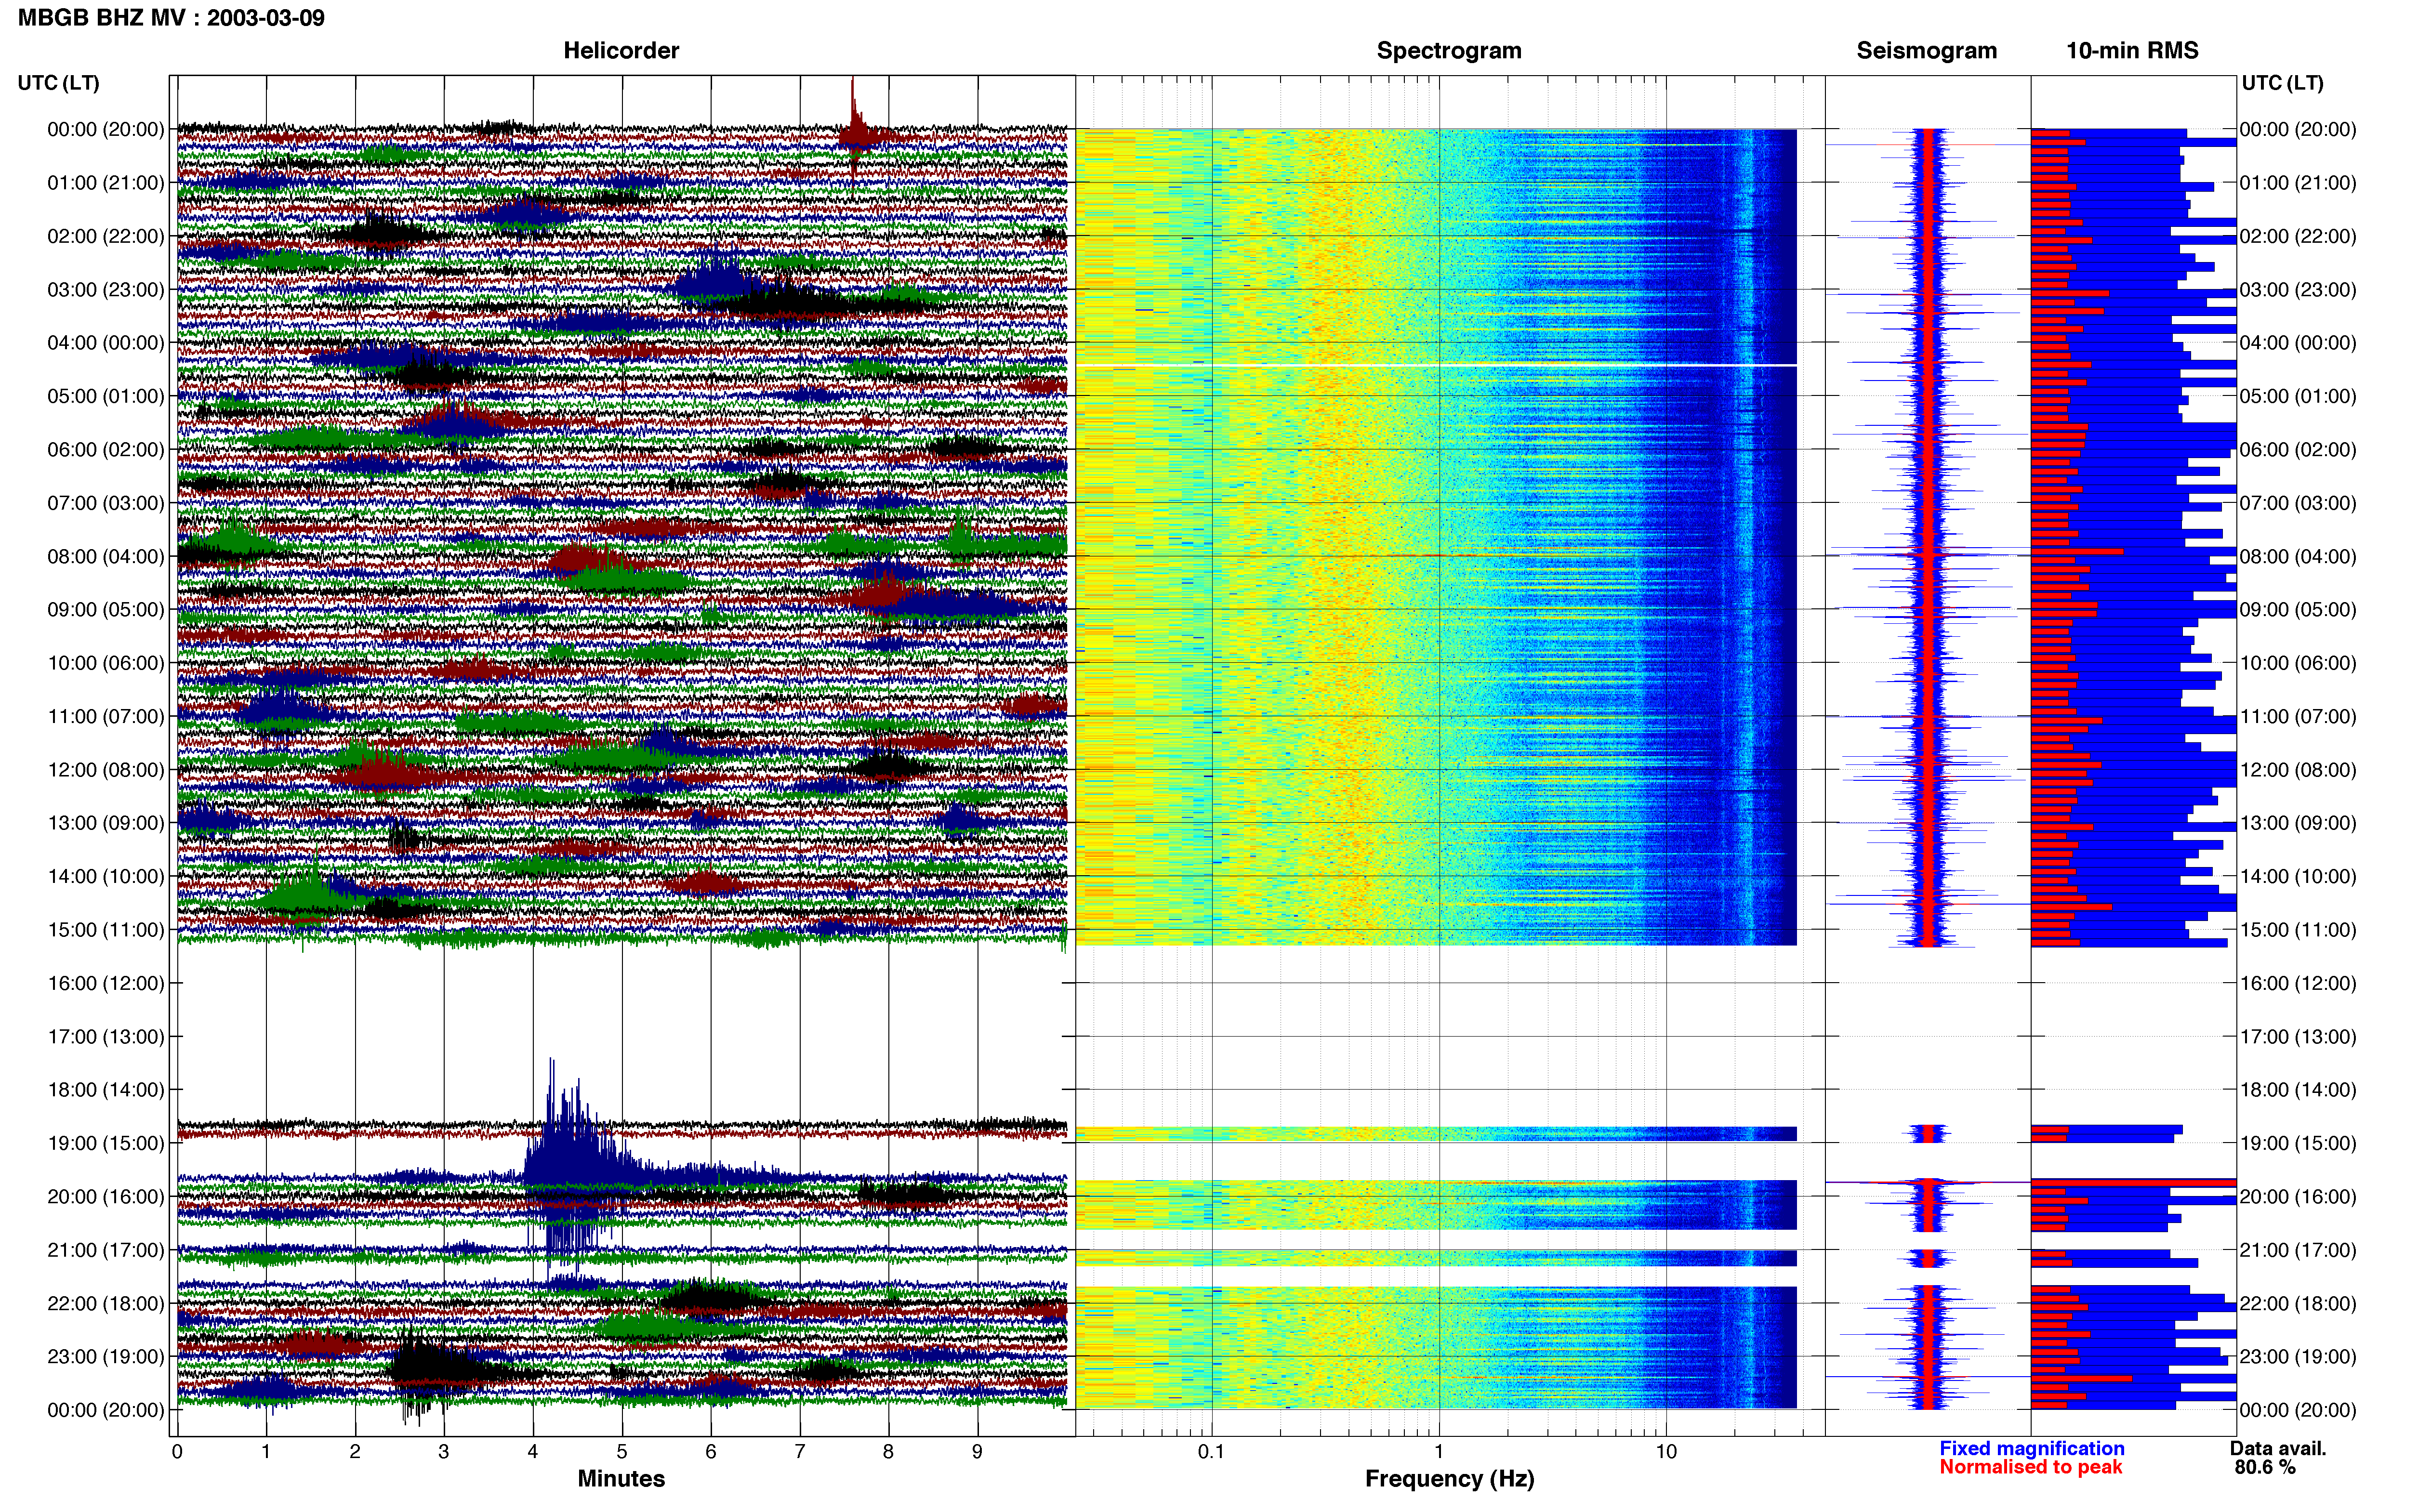Viewport: 2418px width, 1512px height.
Task: Click the Seismogram panel heading
Action: coord(1926,51)
